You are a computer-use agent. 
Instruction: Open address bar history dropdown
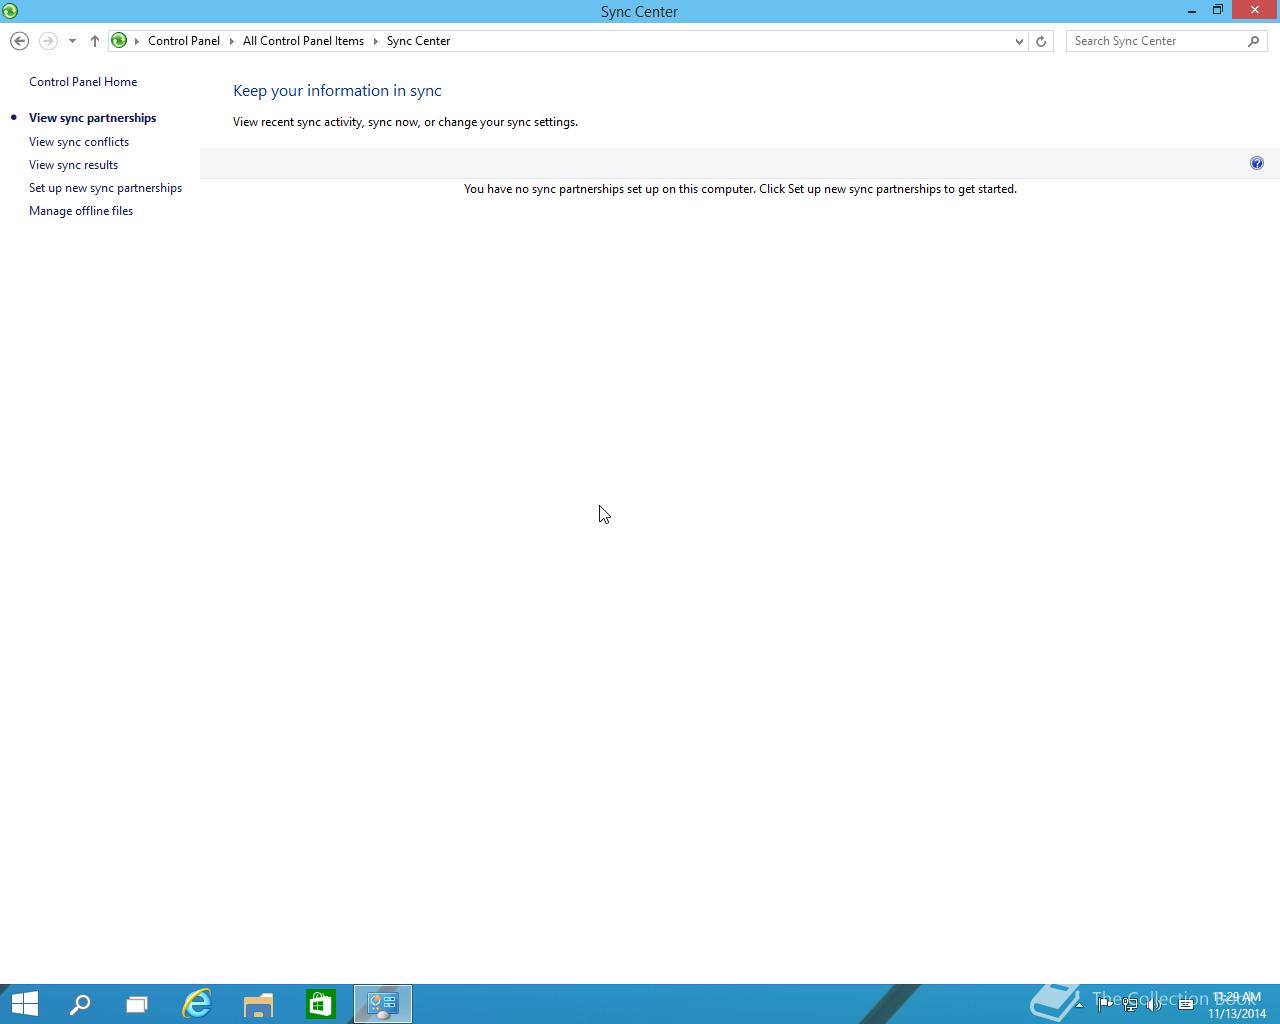(1019, 41)
